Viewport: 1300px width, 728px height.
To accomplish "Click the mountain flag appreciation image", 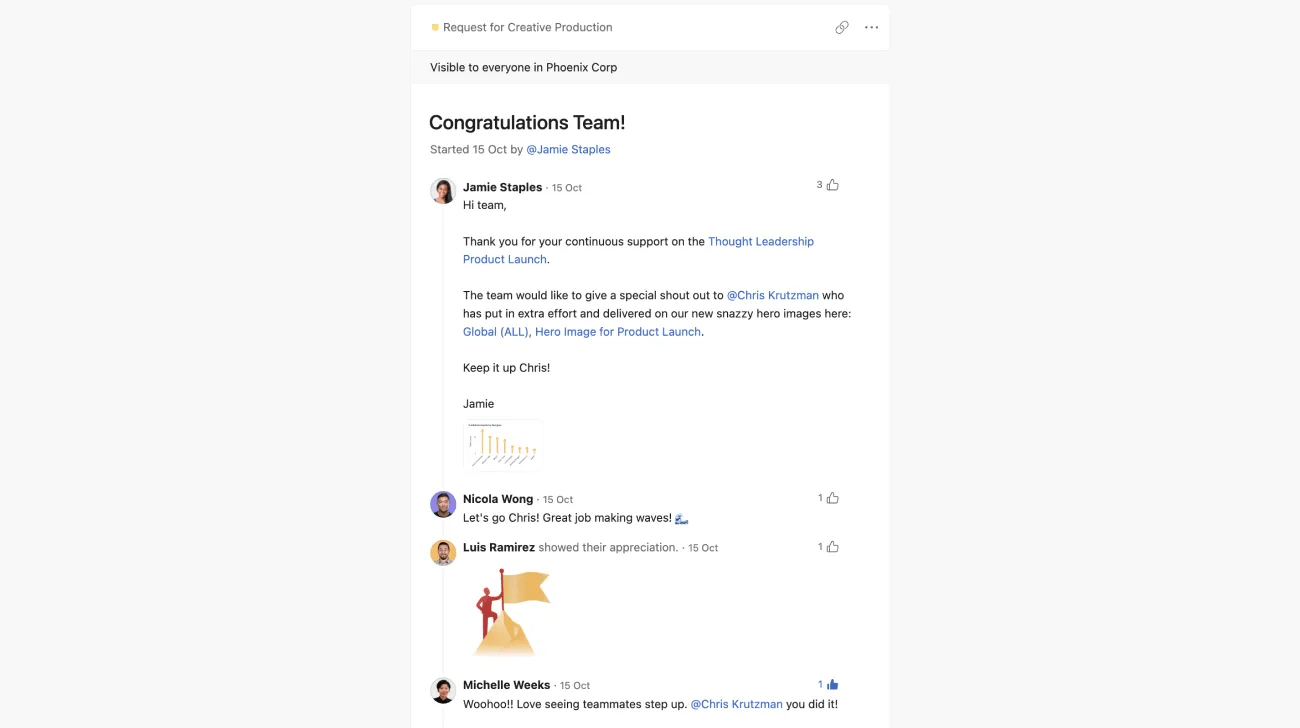I will tap(510, 610).
